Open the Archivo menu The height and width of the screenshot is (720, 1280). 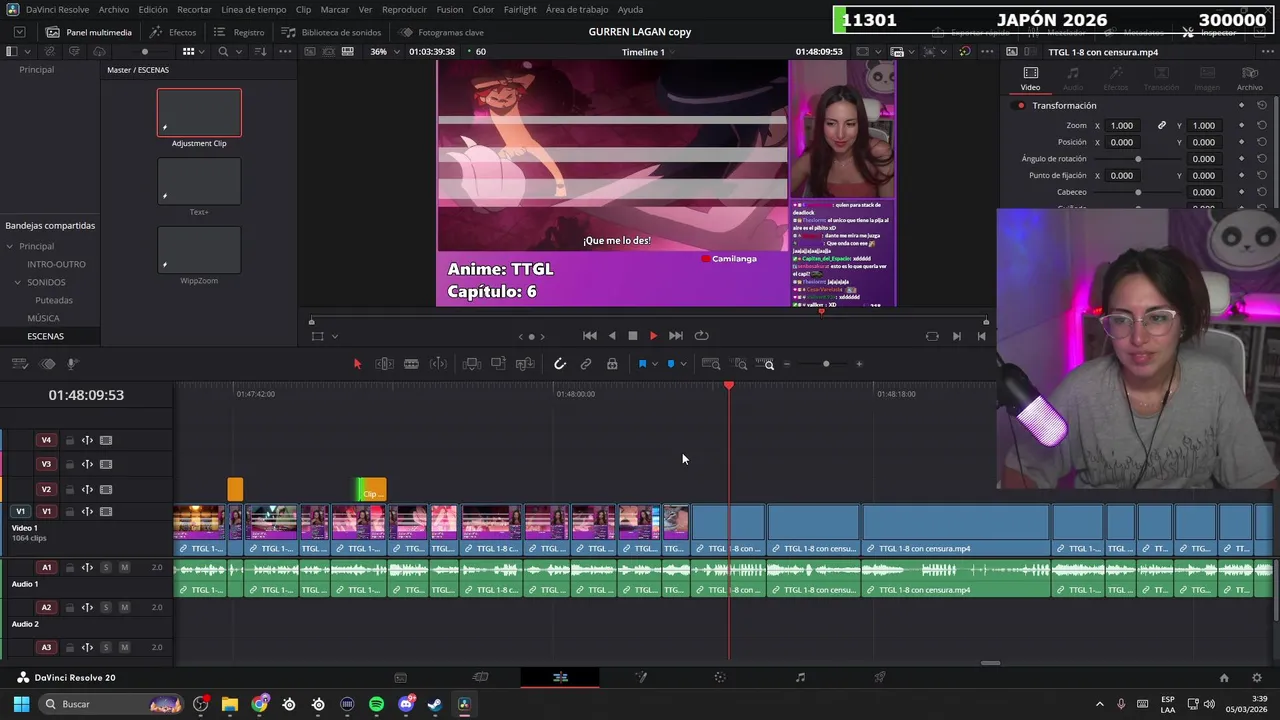coord(113,9)
